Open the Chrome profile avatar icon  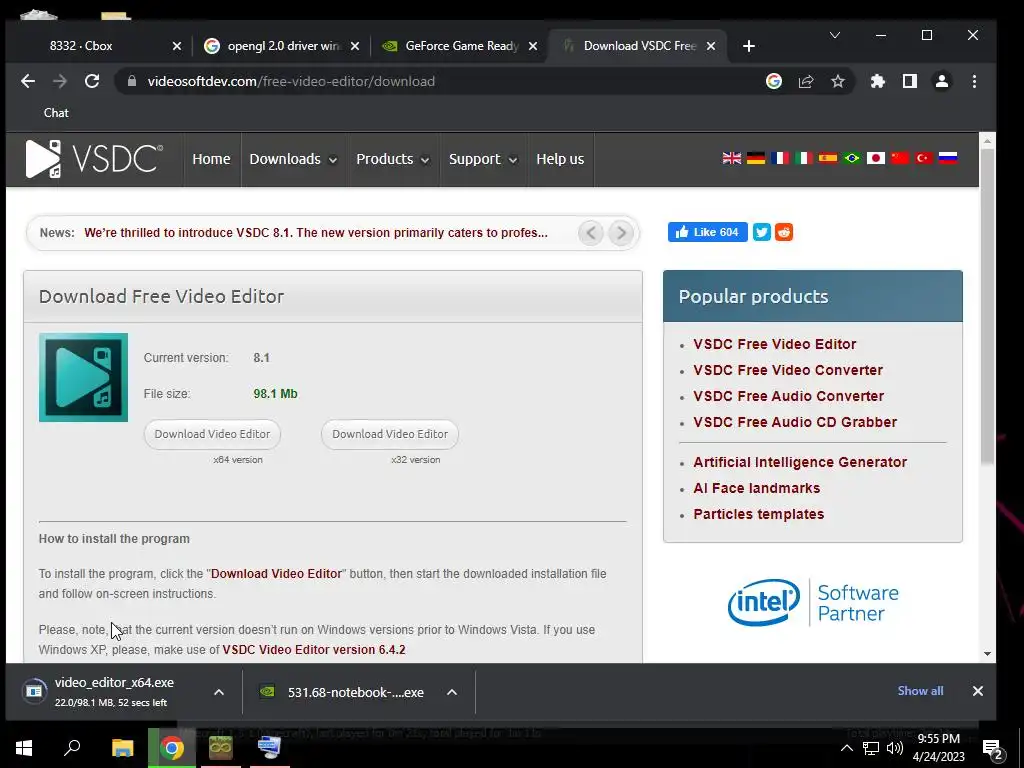[x=942, y=82]
